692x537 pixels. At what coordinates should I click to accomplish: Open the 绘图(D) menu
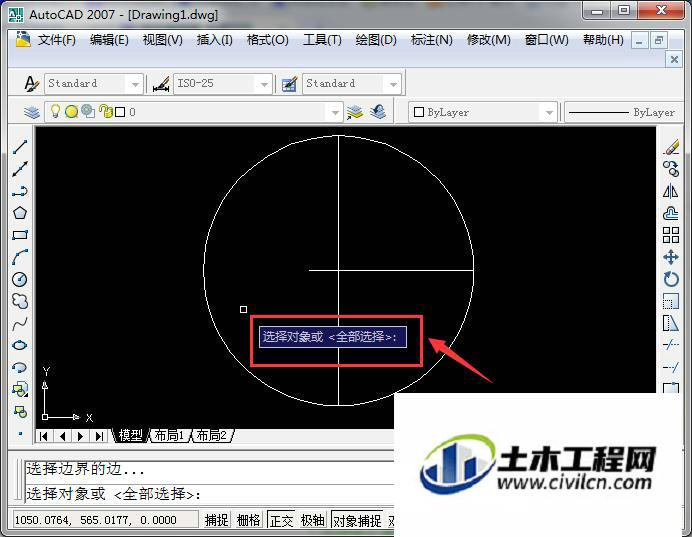(376, 40)
